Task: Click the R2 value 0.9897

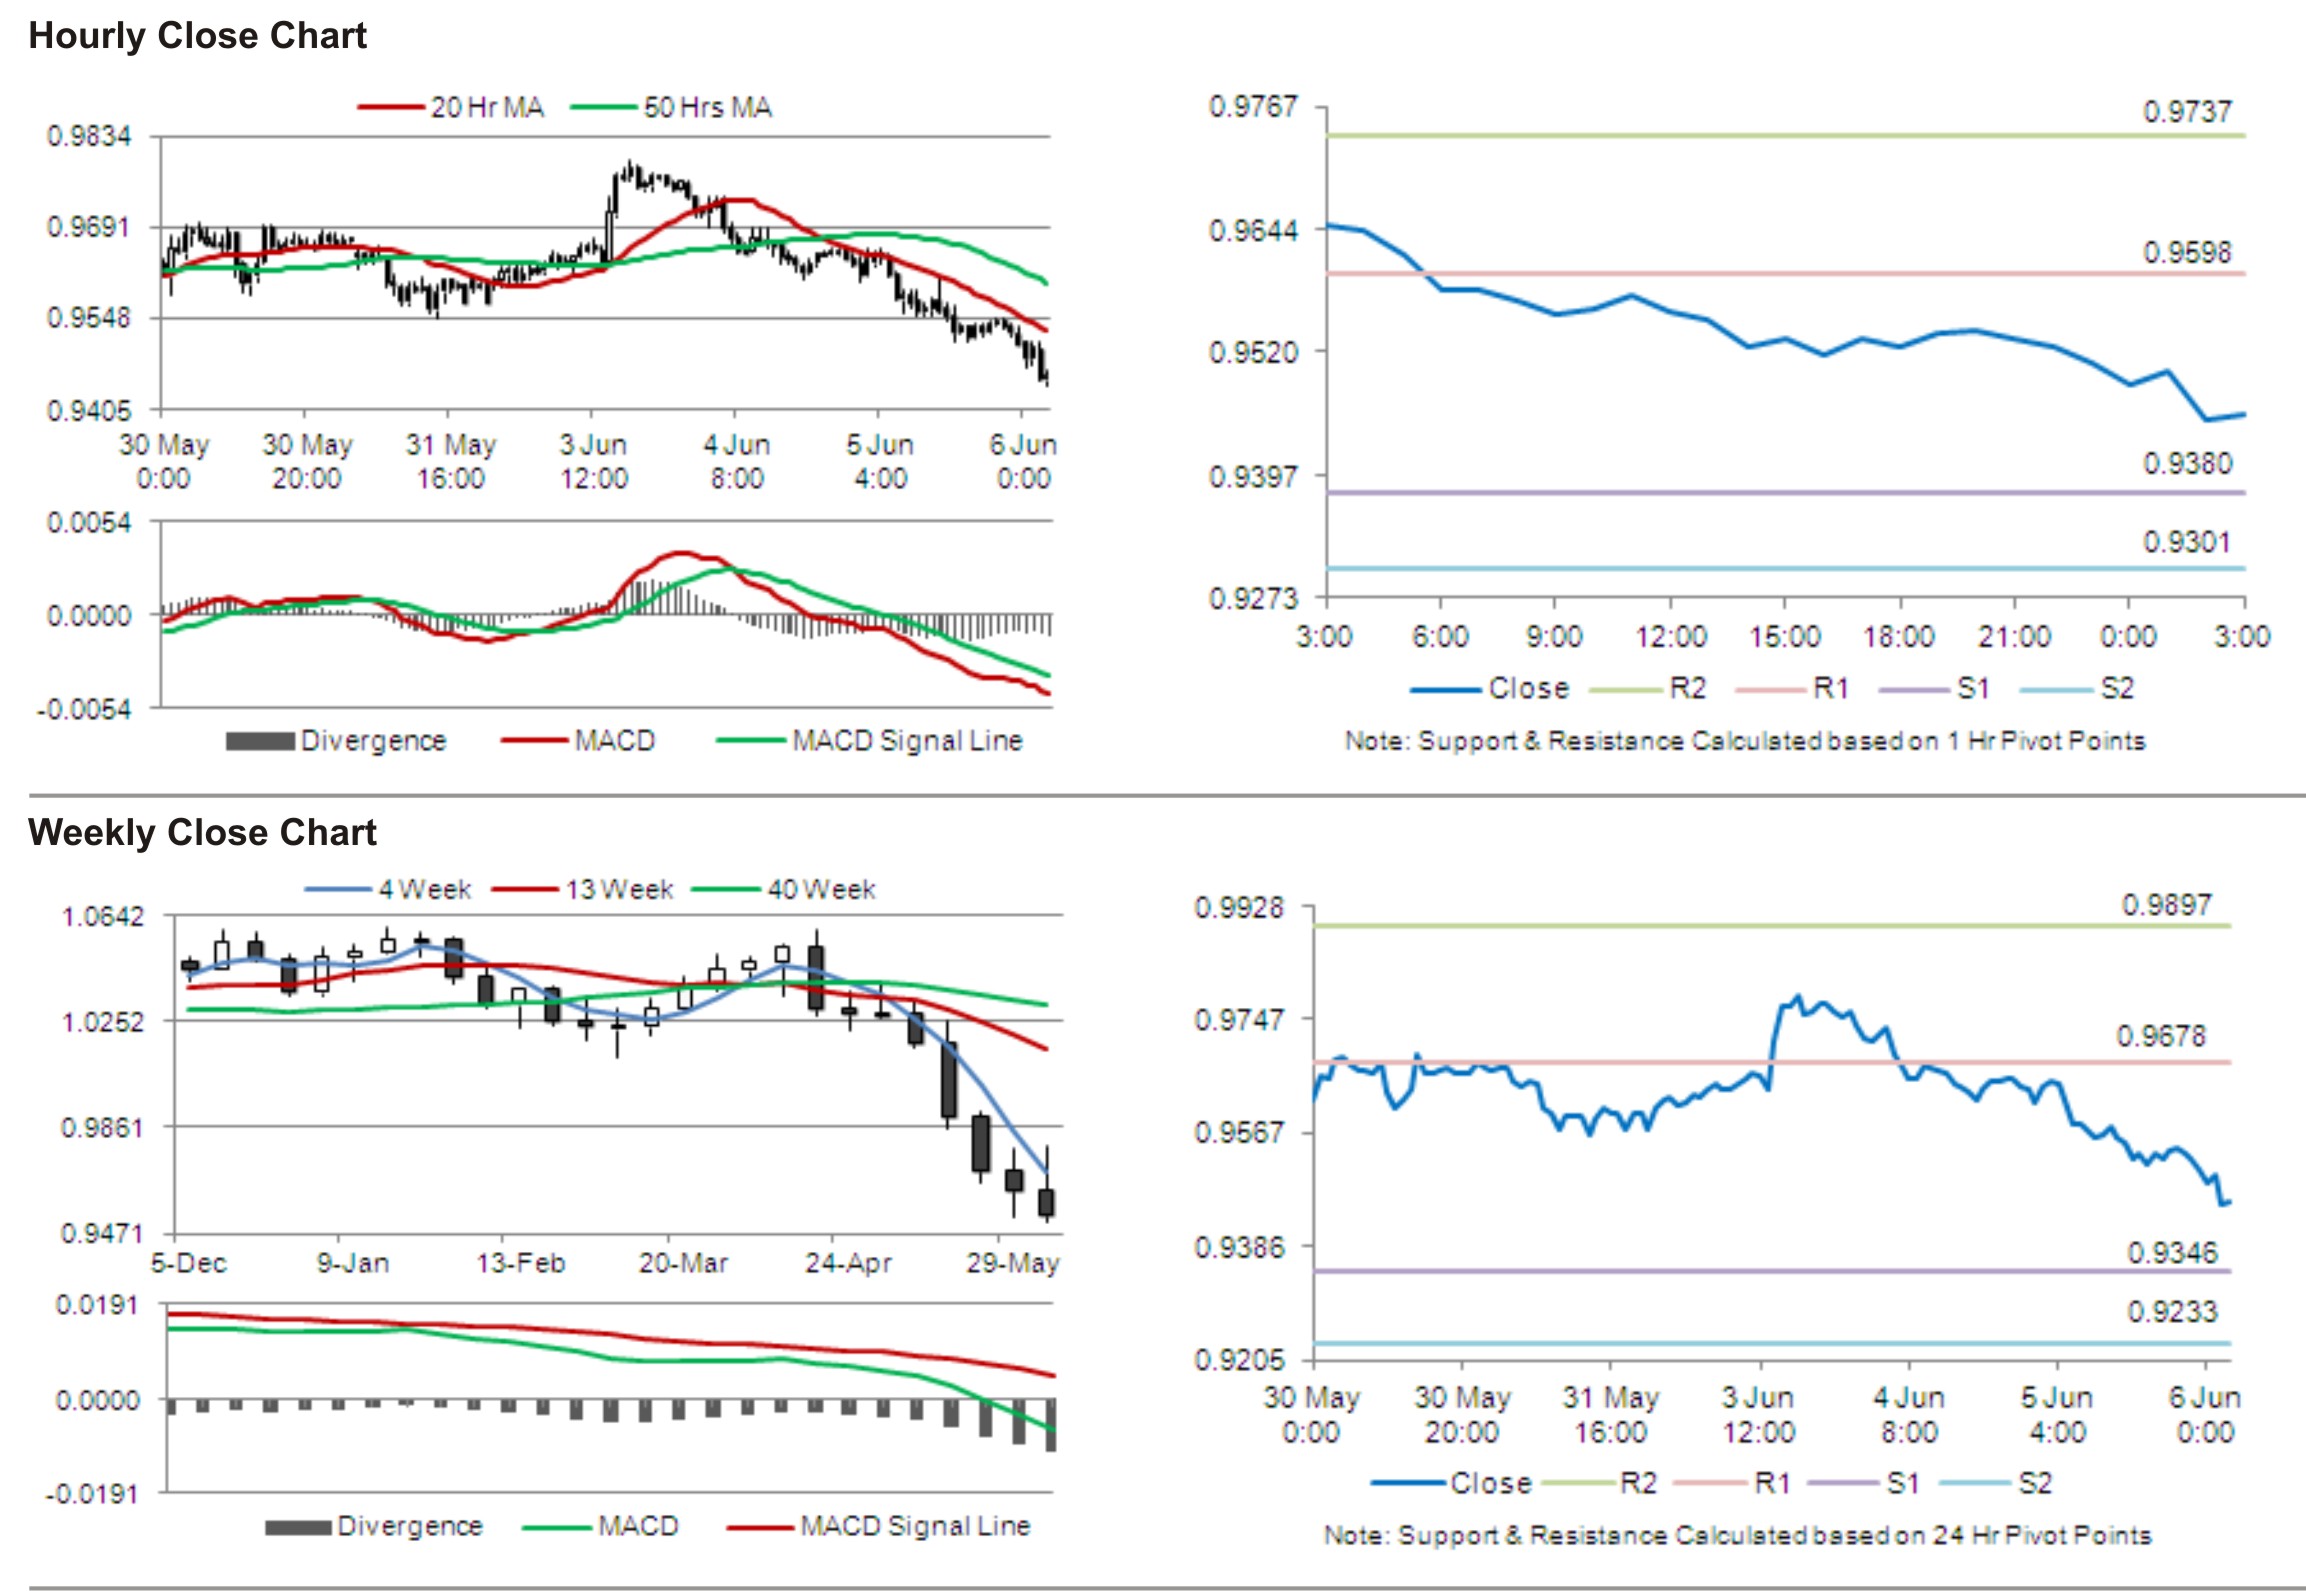Action: (2167, 905)
